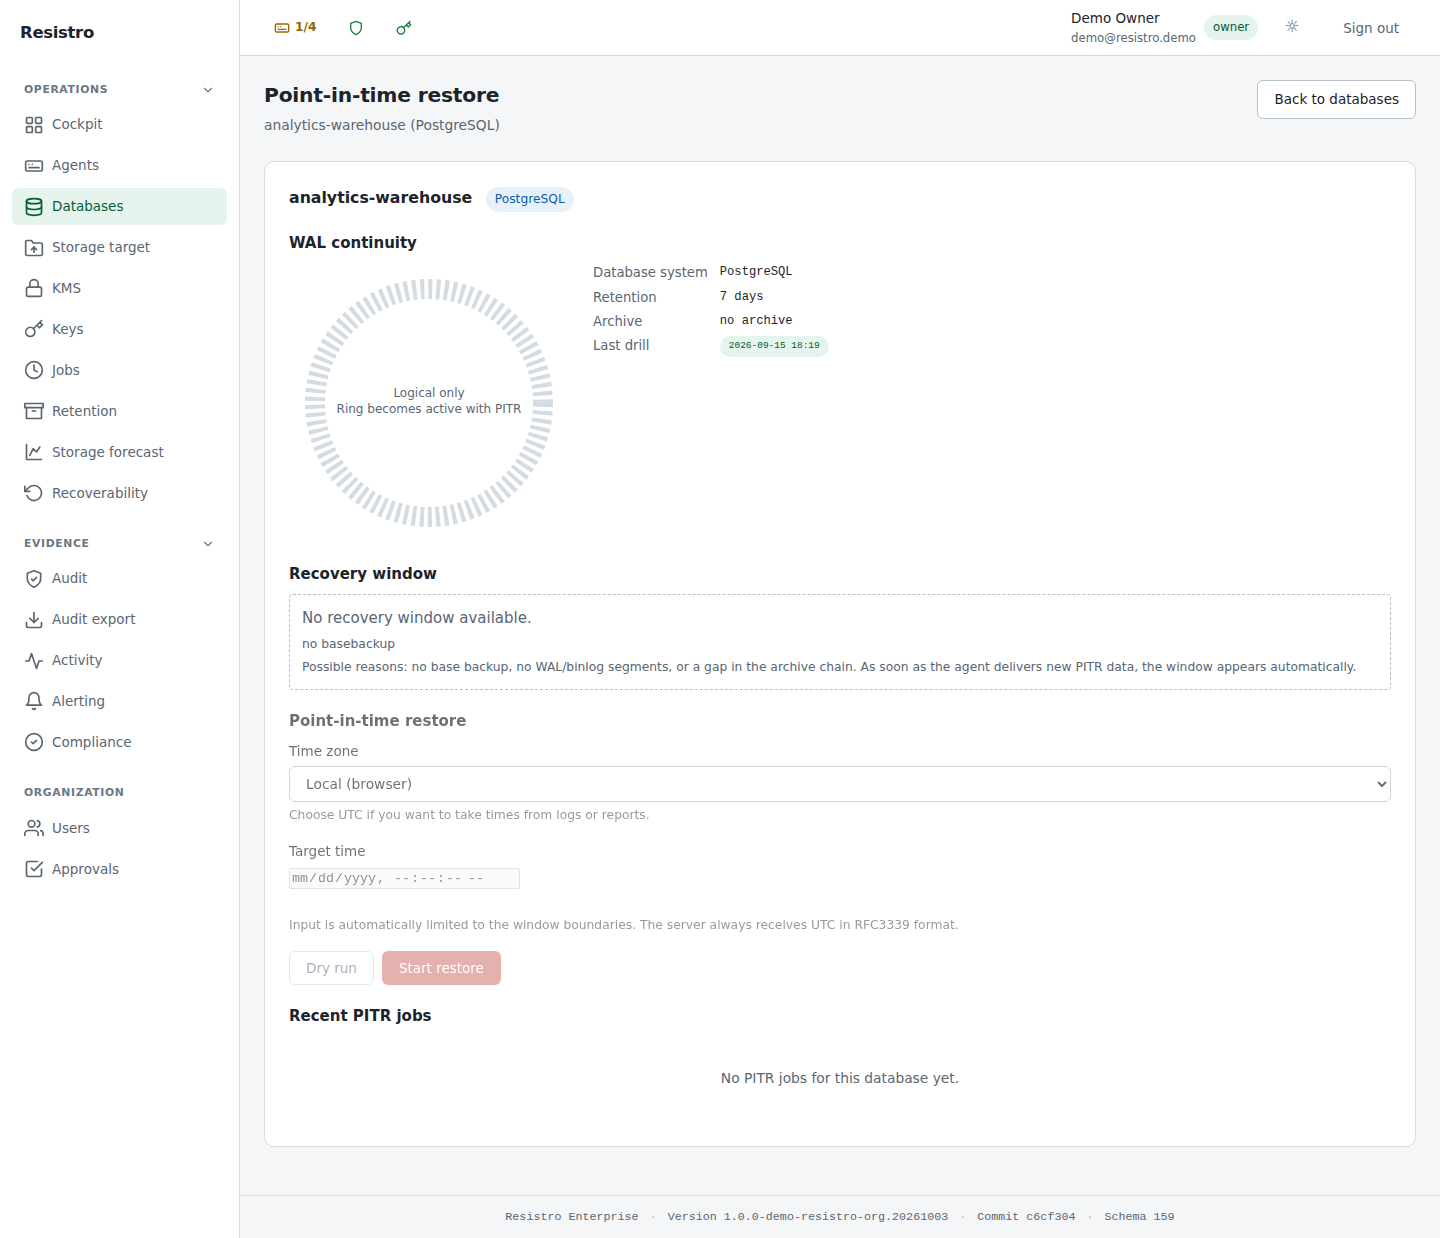
Task: Click the Audit shield-check icon
Action: tap(34, 579)
